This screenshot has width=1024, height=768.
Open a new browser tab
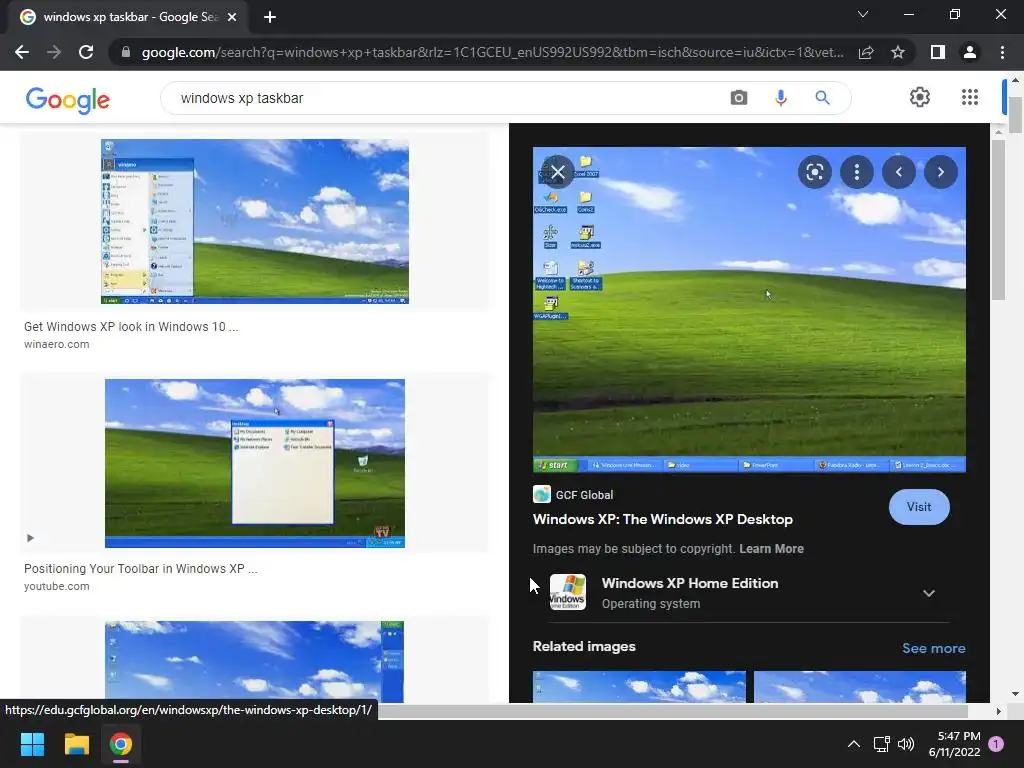tap(270, 17)
